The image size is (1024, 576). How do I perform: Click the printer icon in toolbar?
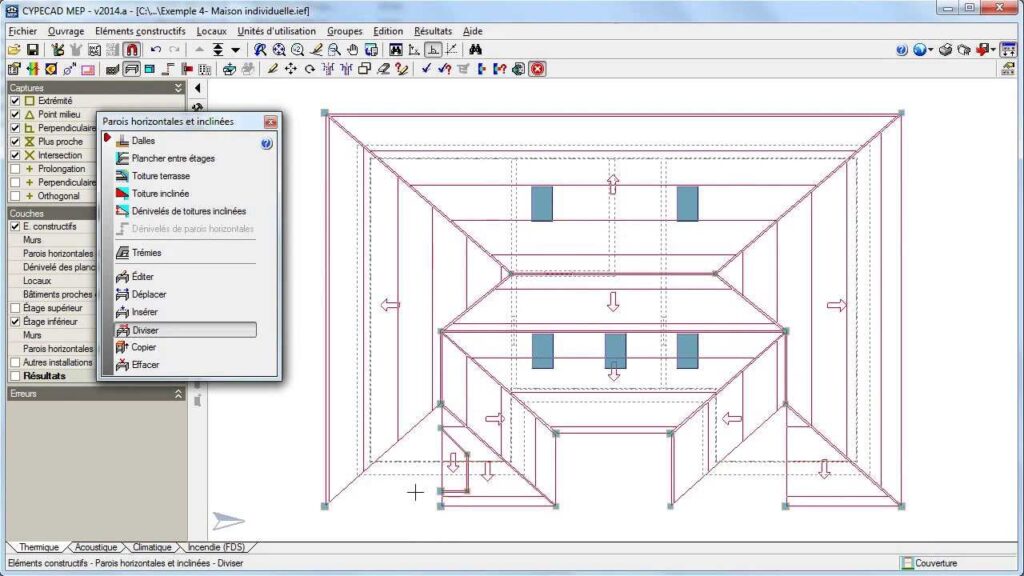pyautogui.click(x=945, y=49)
